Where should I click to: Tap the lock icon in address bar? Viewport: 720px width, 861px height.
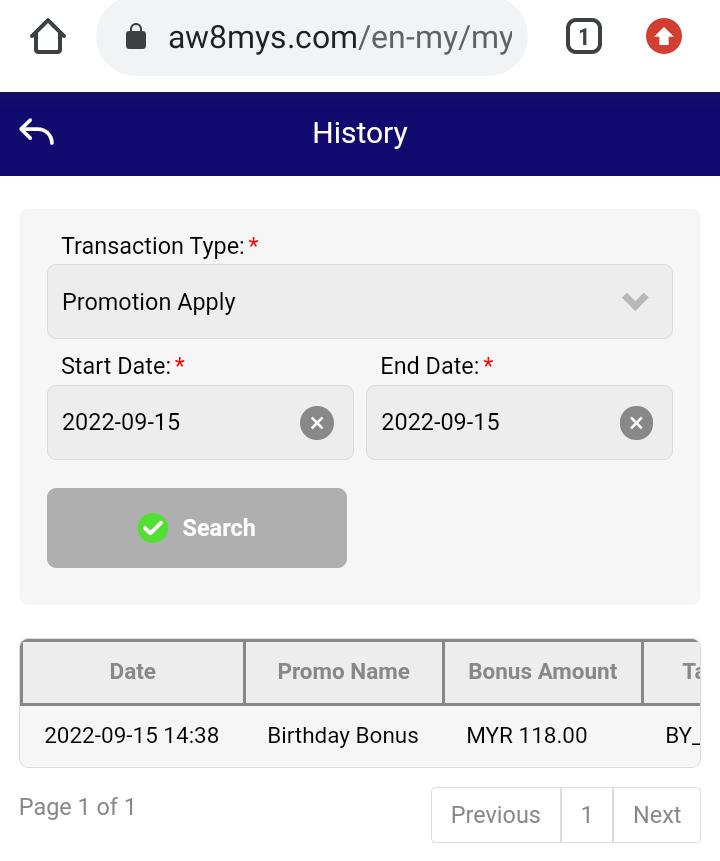pos(136,38)
